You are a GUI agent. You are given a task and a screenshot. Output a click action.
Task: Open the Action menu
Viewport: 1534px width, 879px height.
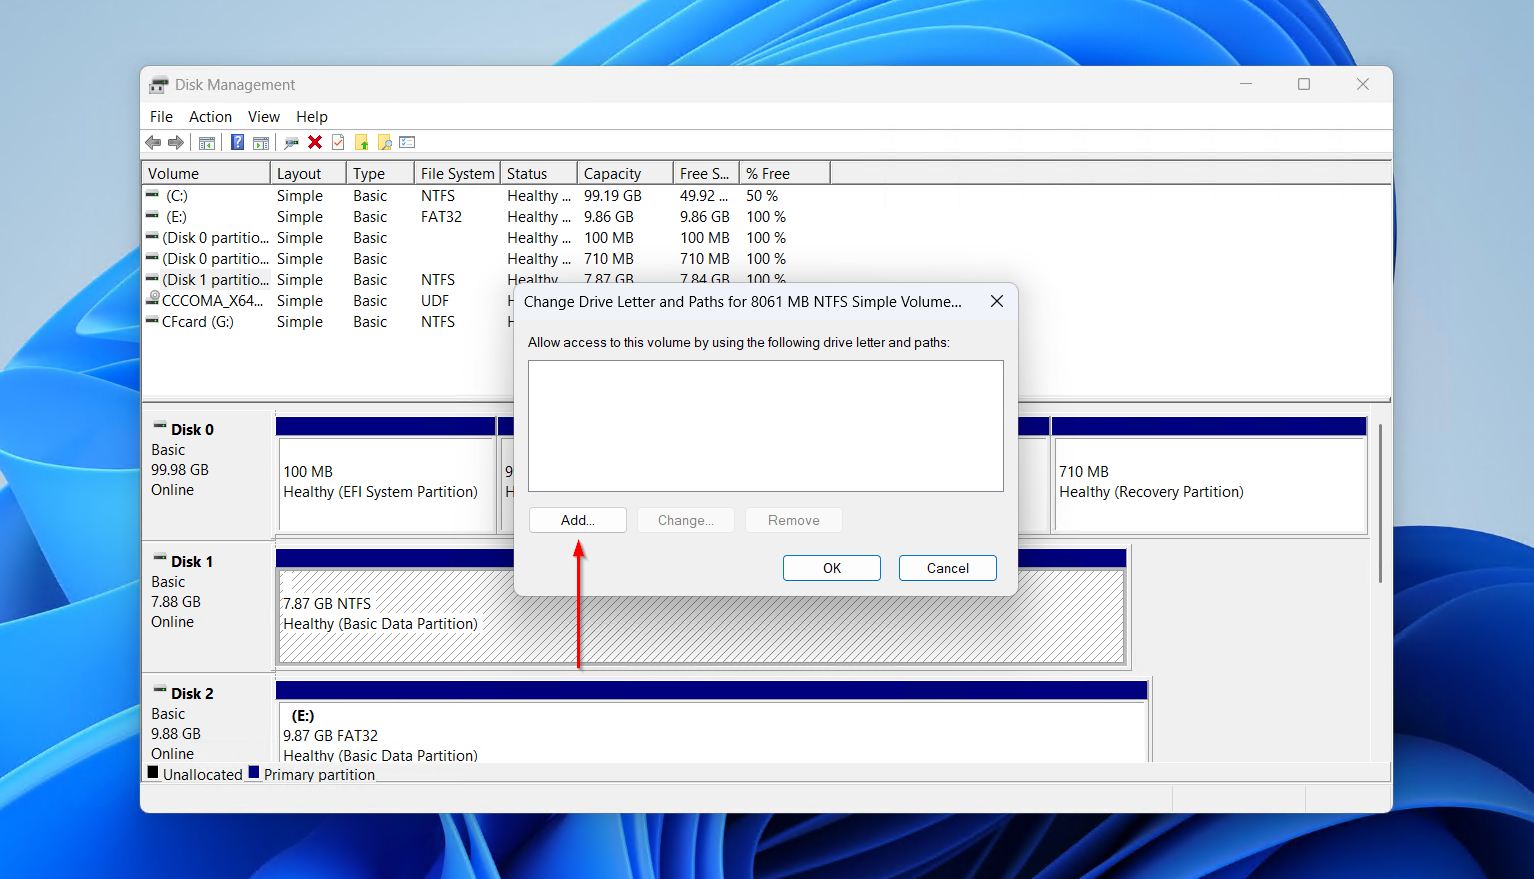(x=210, y=116)
